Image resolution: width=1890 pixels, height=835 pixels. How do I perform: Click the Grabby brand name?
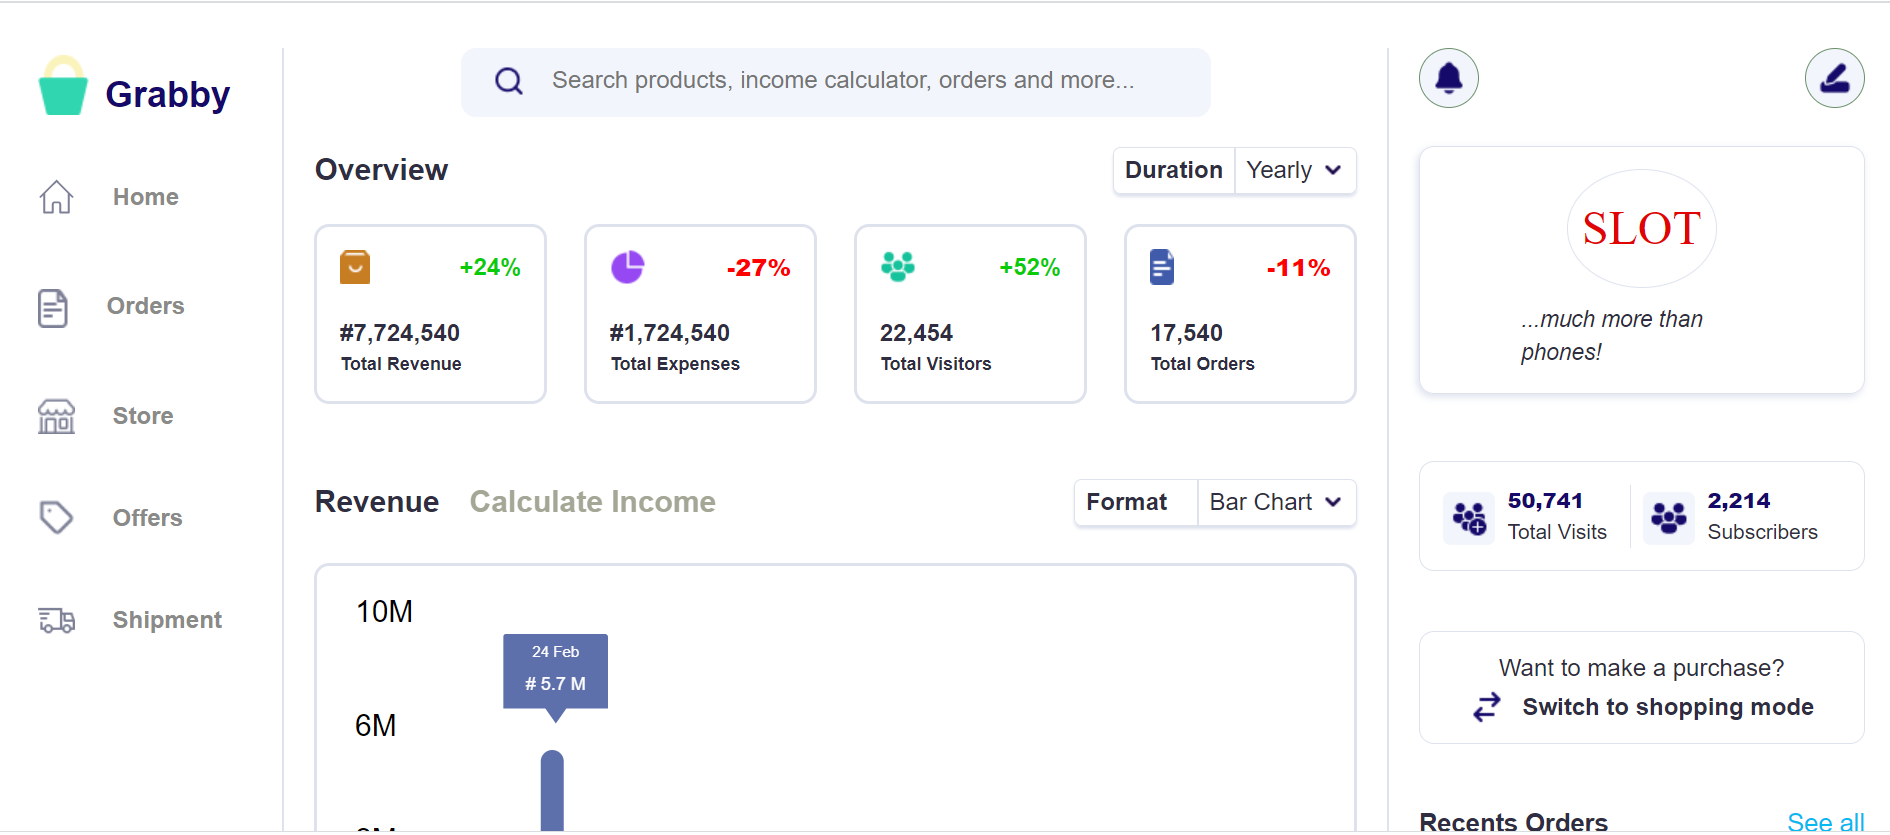pos(168,95)
